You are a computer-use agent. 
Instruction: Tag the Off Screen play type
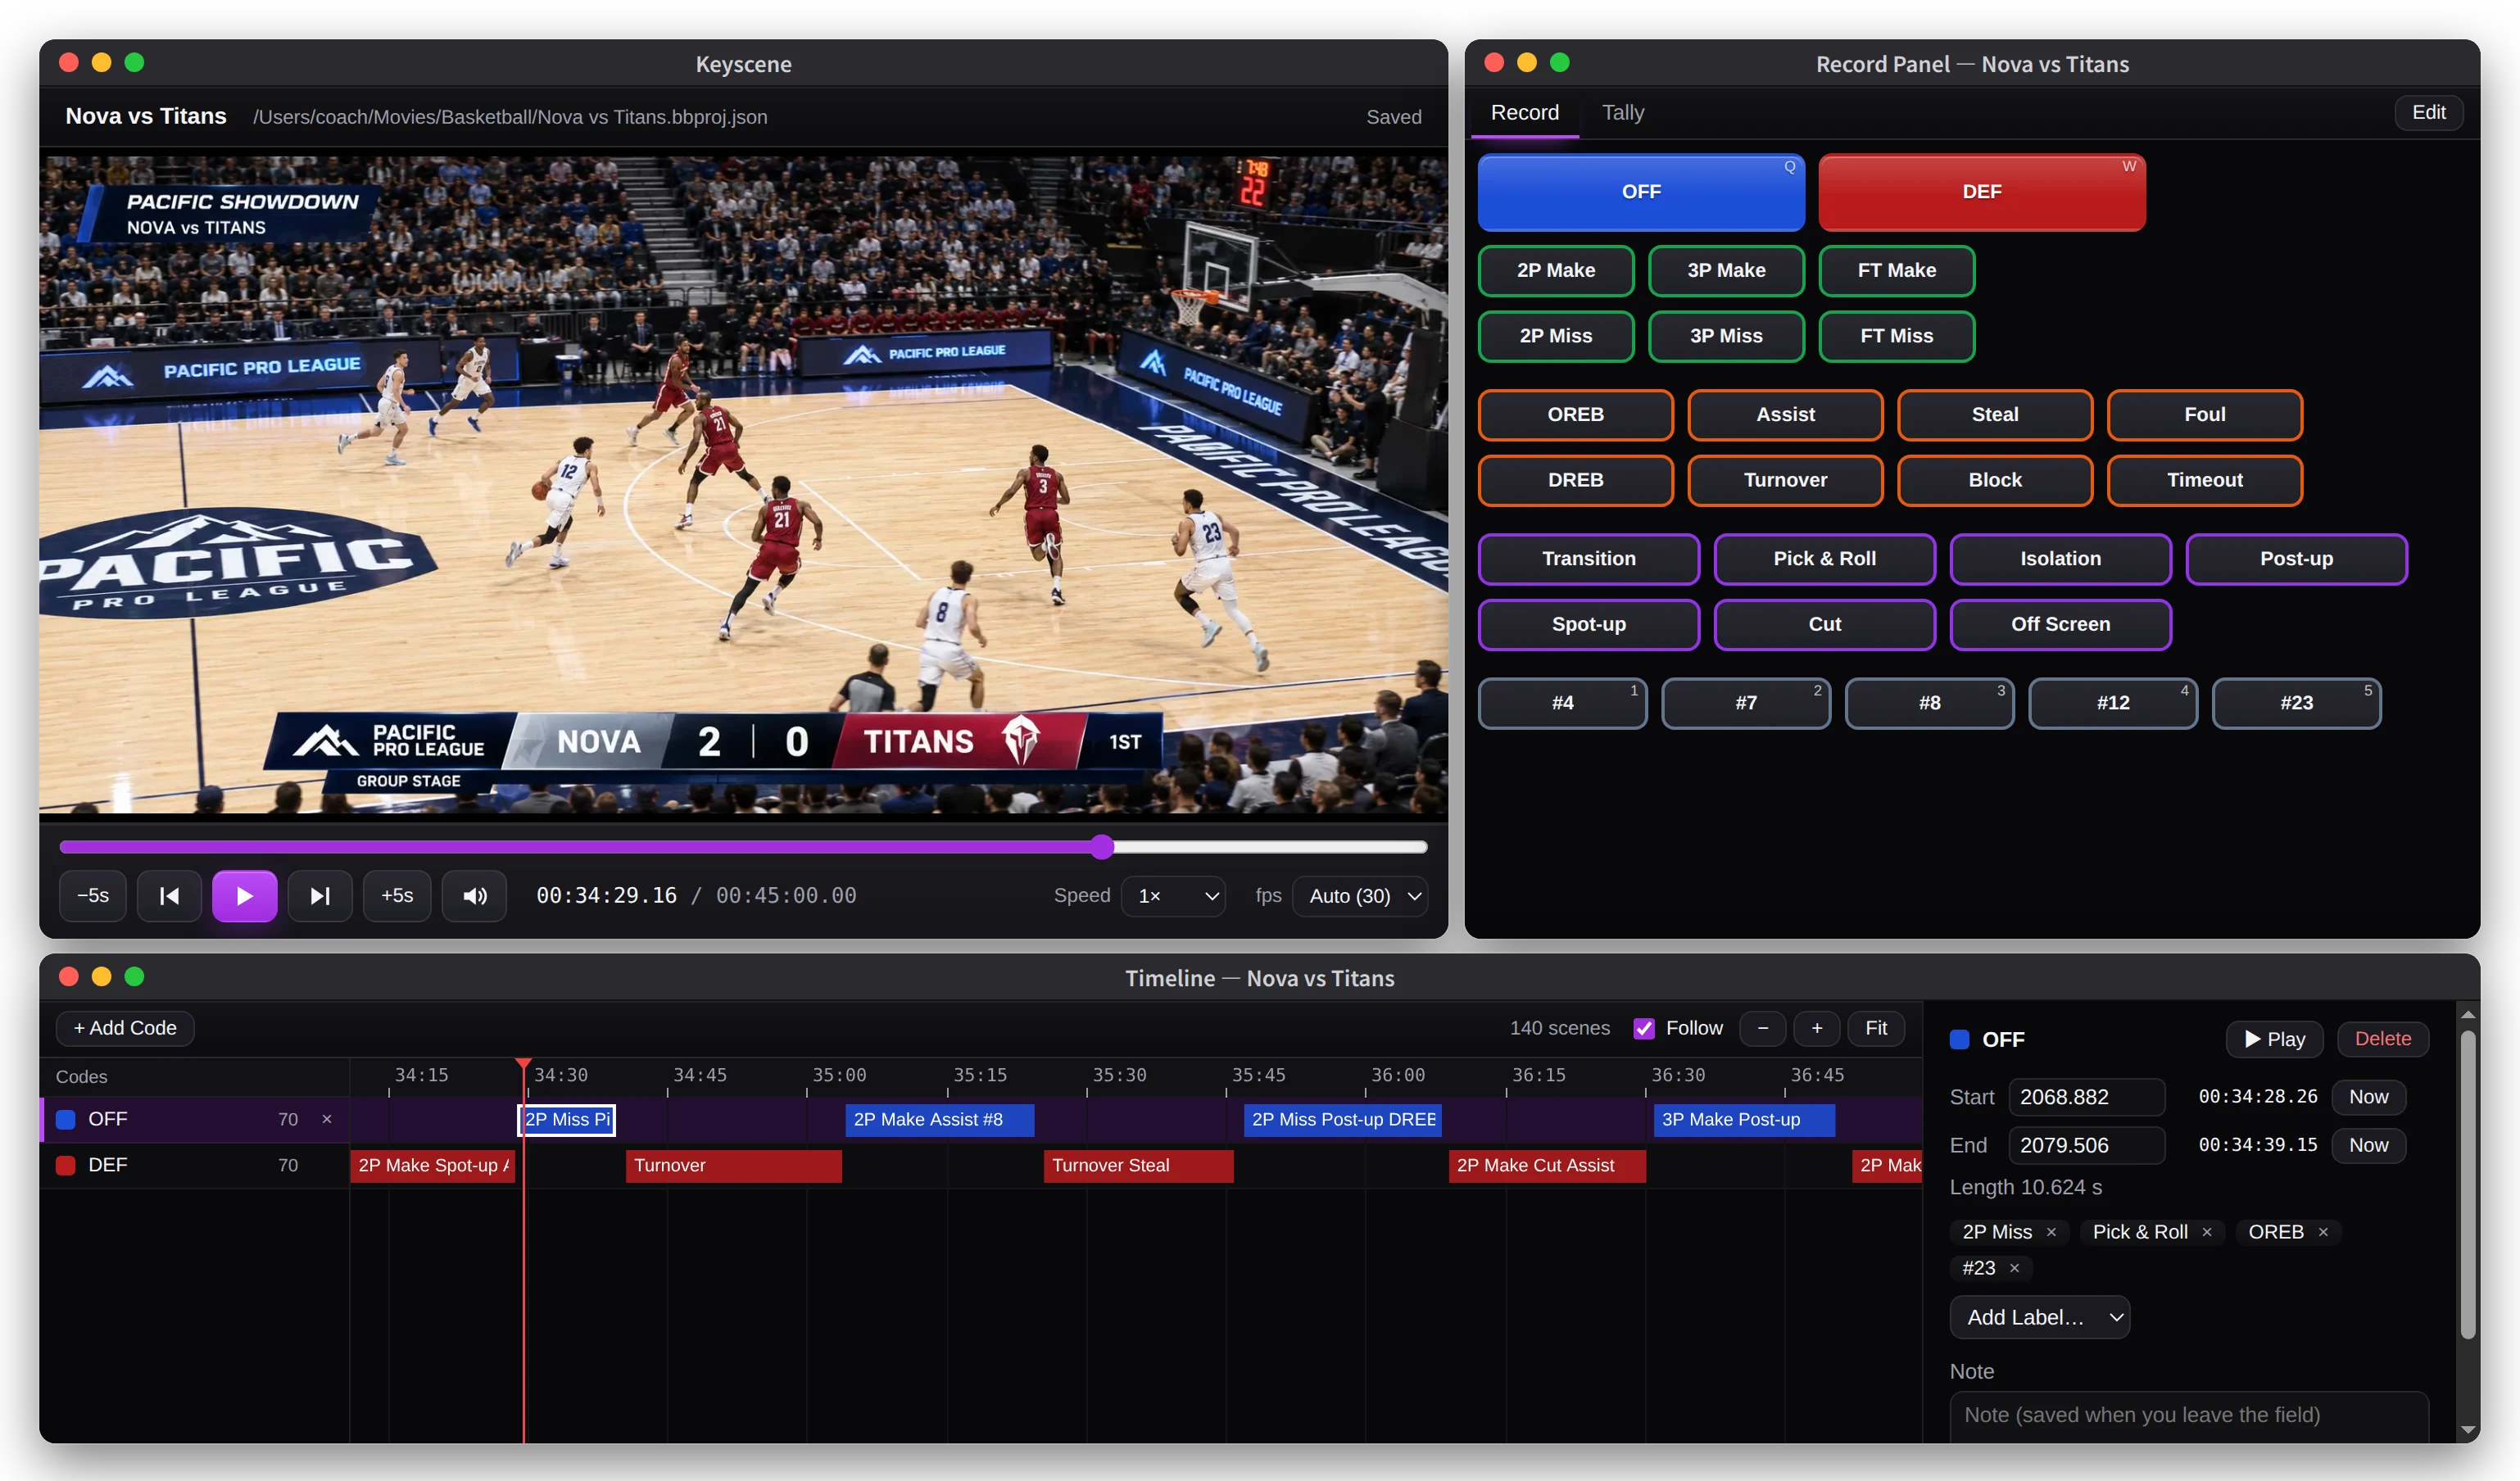2060,625
